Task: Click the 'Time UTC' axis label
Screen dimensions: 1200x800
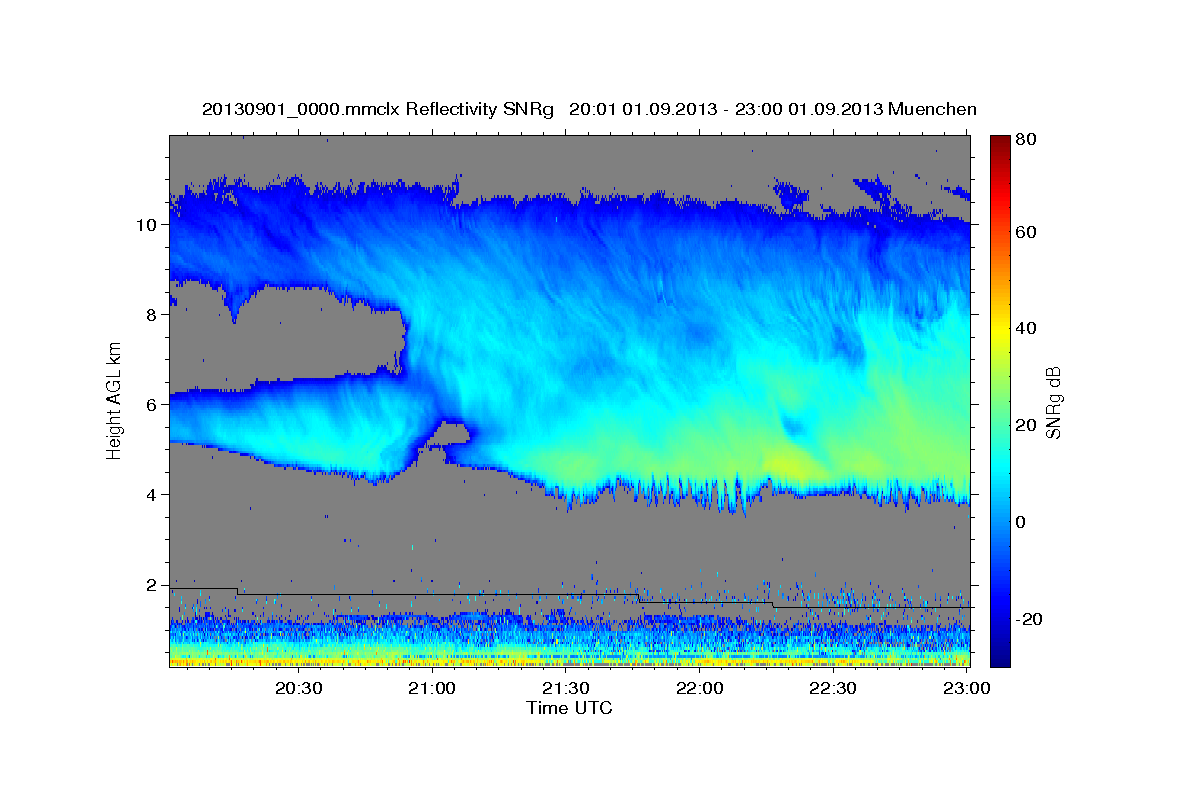Action: point(569,708)
